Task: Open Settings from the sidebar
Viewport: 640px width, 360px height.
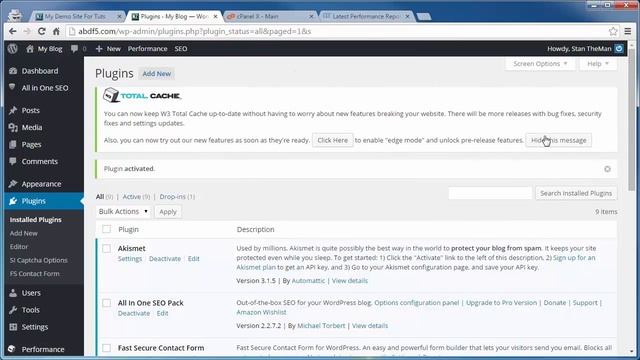Action: click(x=35, y=327)
